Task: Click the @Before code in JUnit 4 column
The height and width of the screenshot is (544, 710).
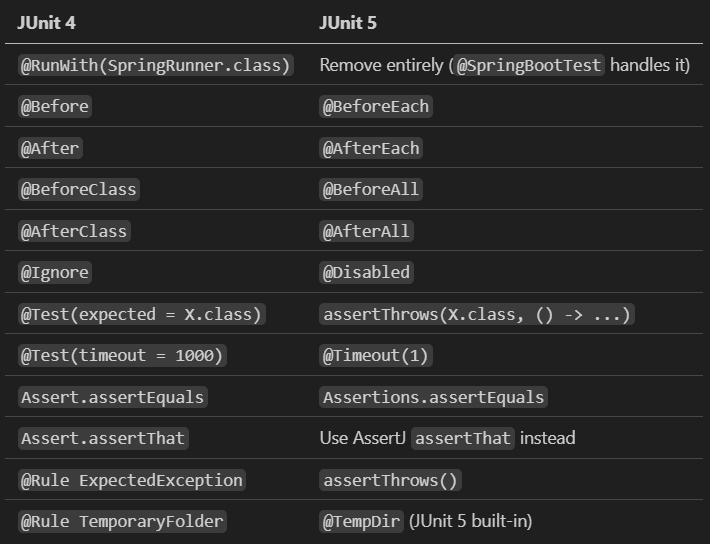Action: (55, 106)
